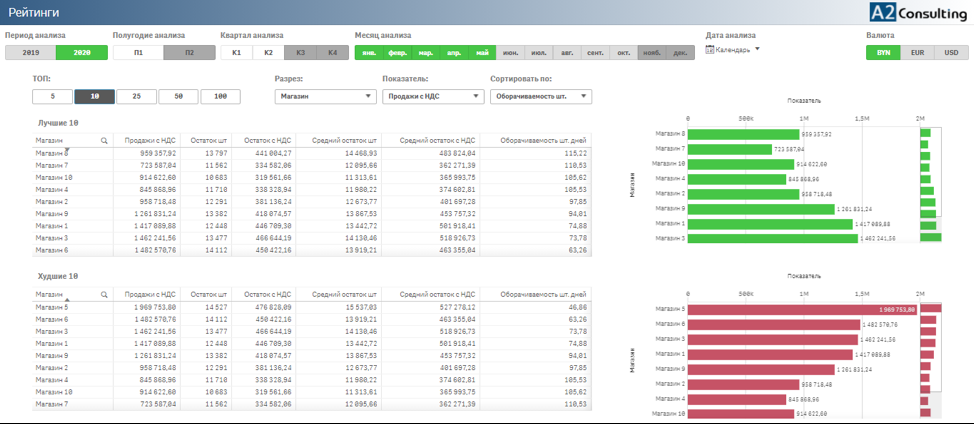Select Магазин 8 row in Лучшие 10
Image resolution: width=974 pixels, height=424 pixels.
coord(312,153)
